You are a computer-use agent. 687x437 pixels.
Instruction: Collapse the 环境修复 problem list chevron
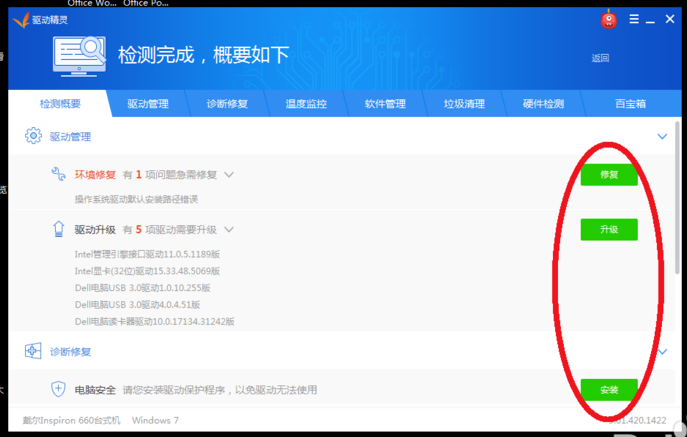[x=229, y=174]
